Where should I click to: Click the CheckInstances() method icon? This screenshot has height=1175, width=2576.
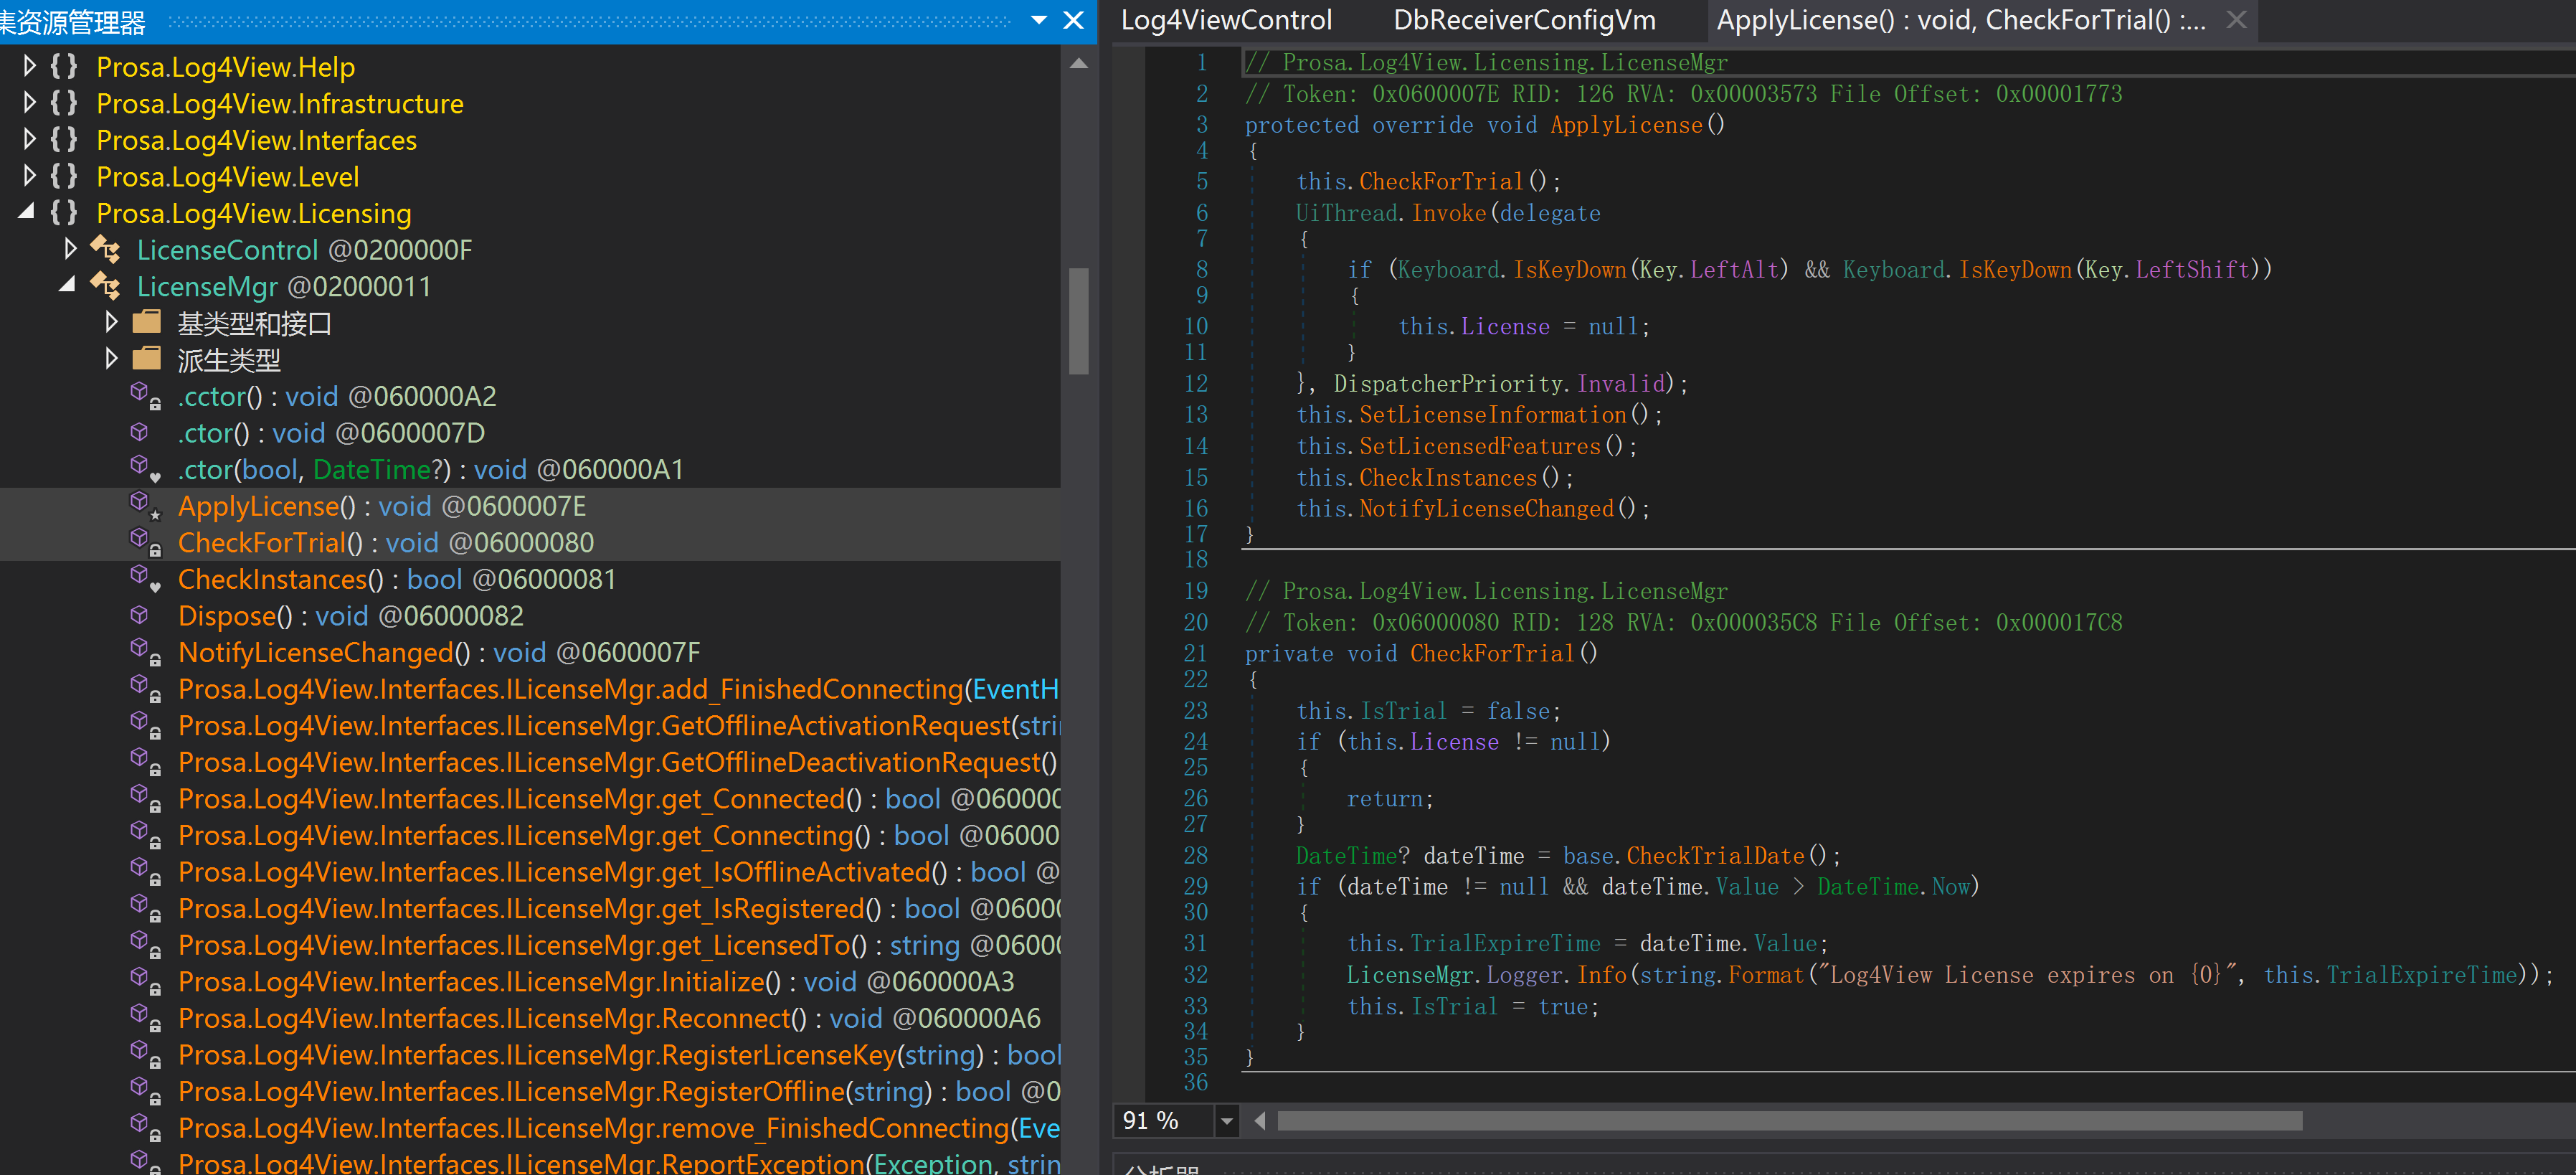(x=145, y=578)
